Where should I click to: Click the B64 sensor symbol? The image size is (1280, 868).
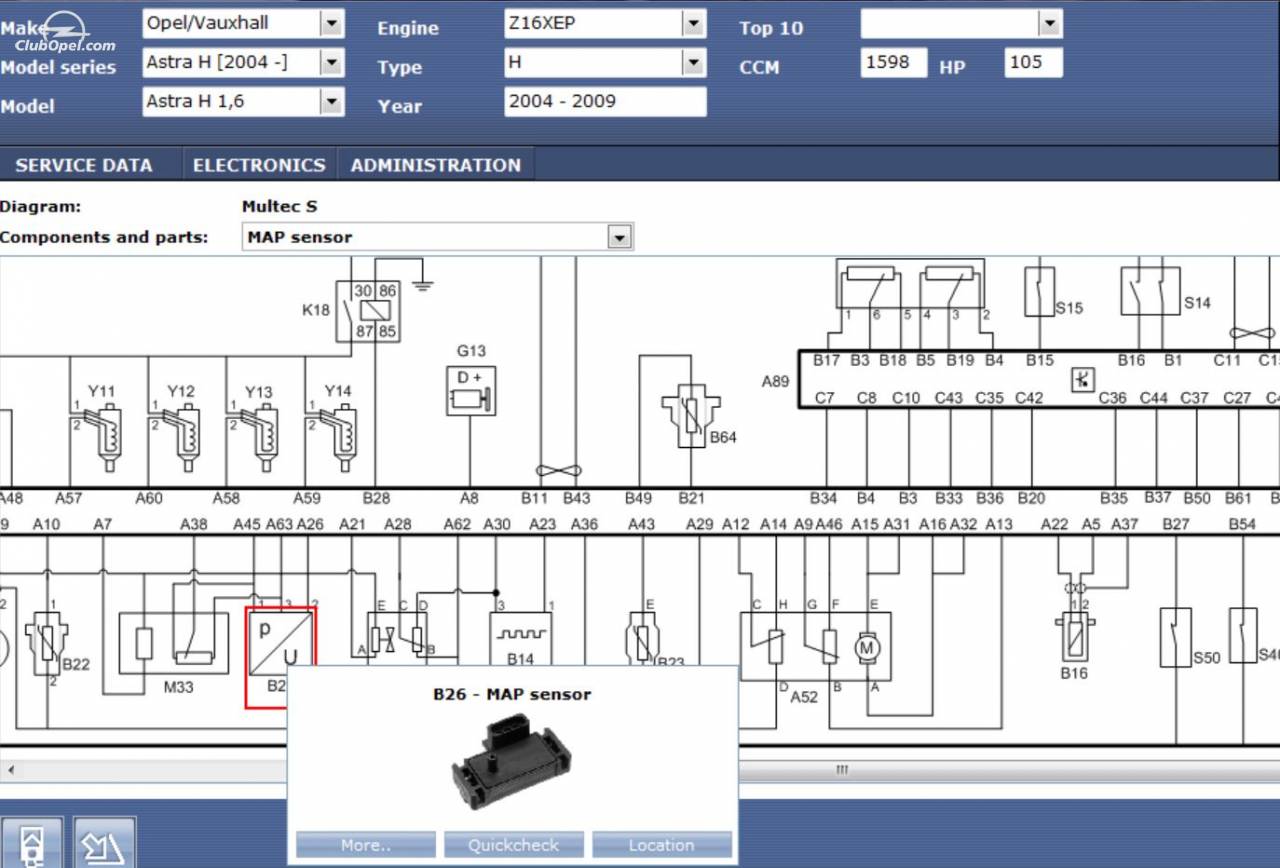(x=691, y=414)
